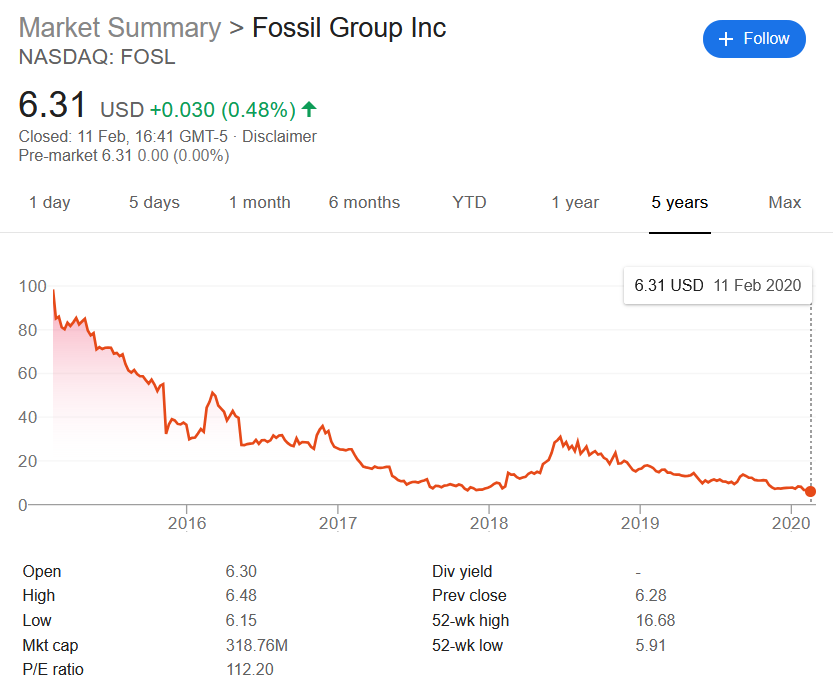Click the 2018 label on chart axis

pos(489,523)
